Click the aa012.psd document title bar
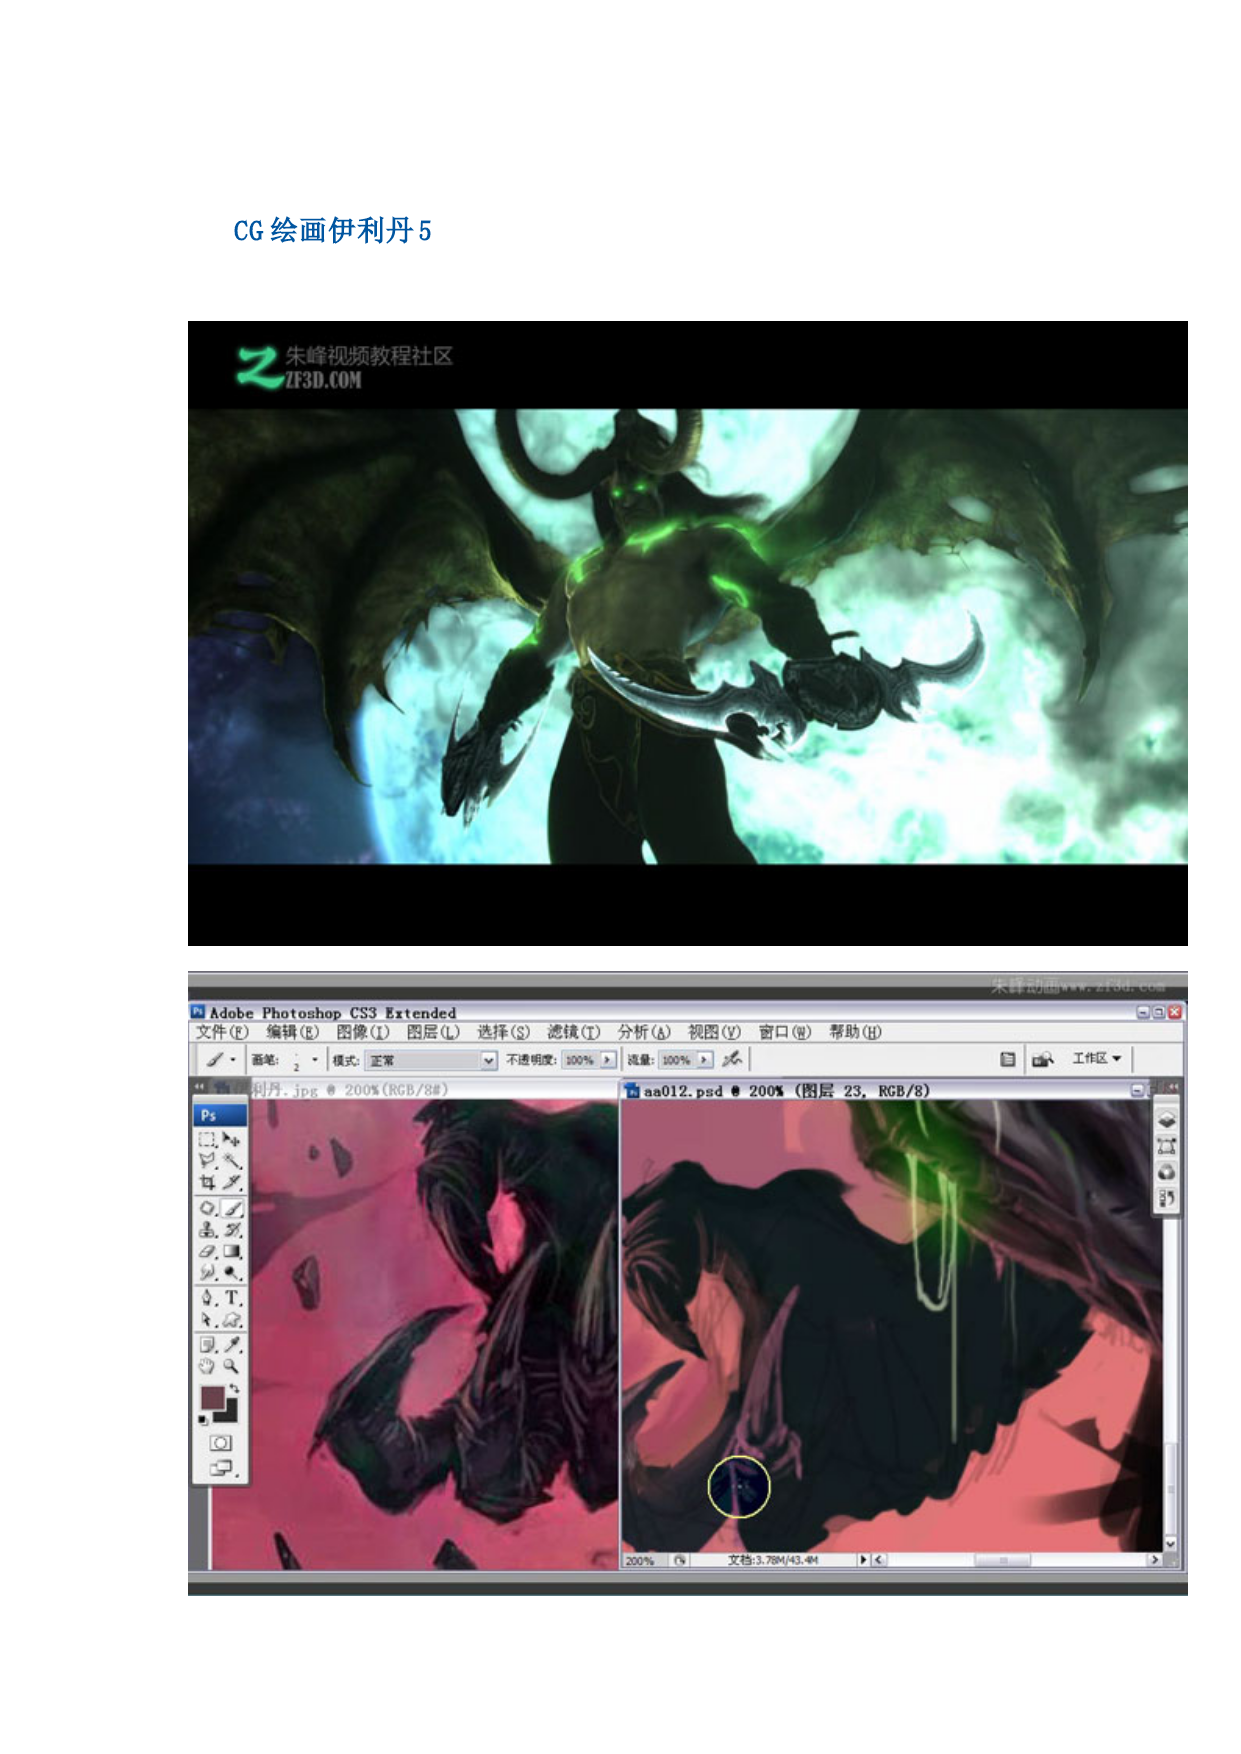The height and width of the screenshot is (1754, 1241). 885,1091
